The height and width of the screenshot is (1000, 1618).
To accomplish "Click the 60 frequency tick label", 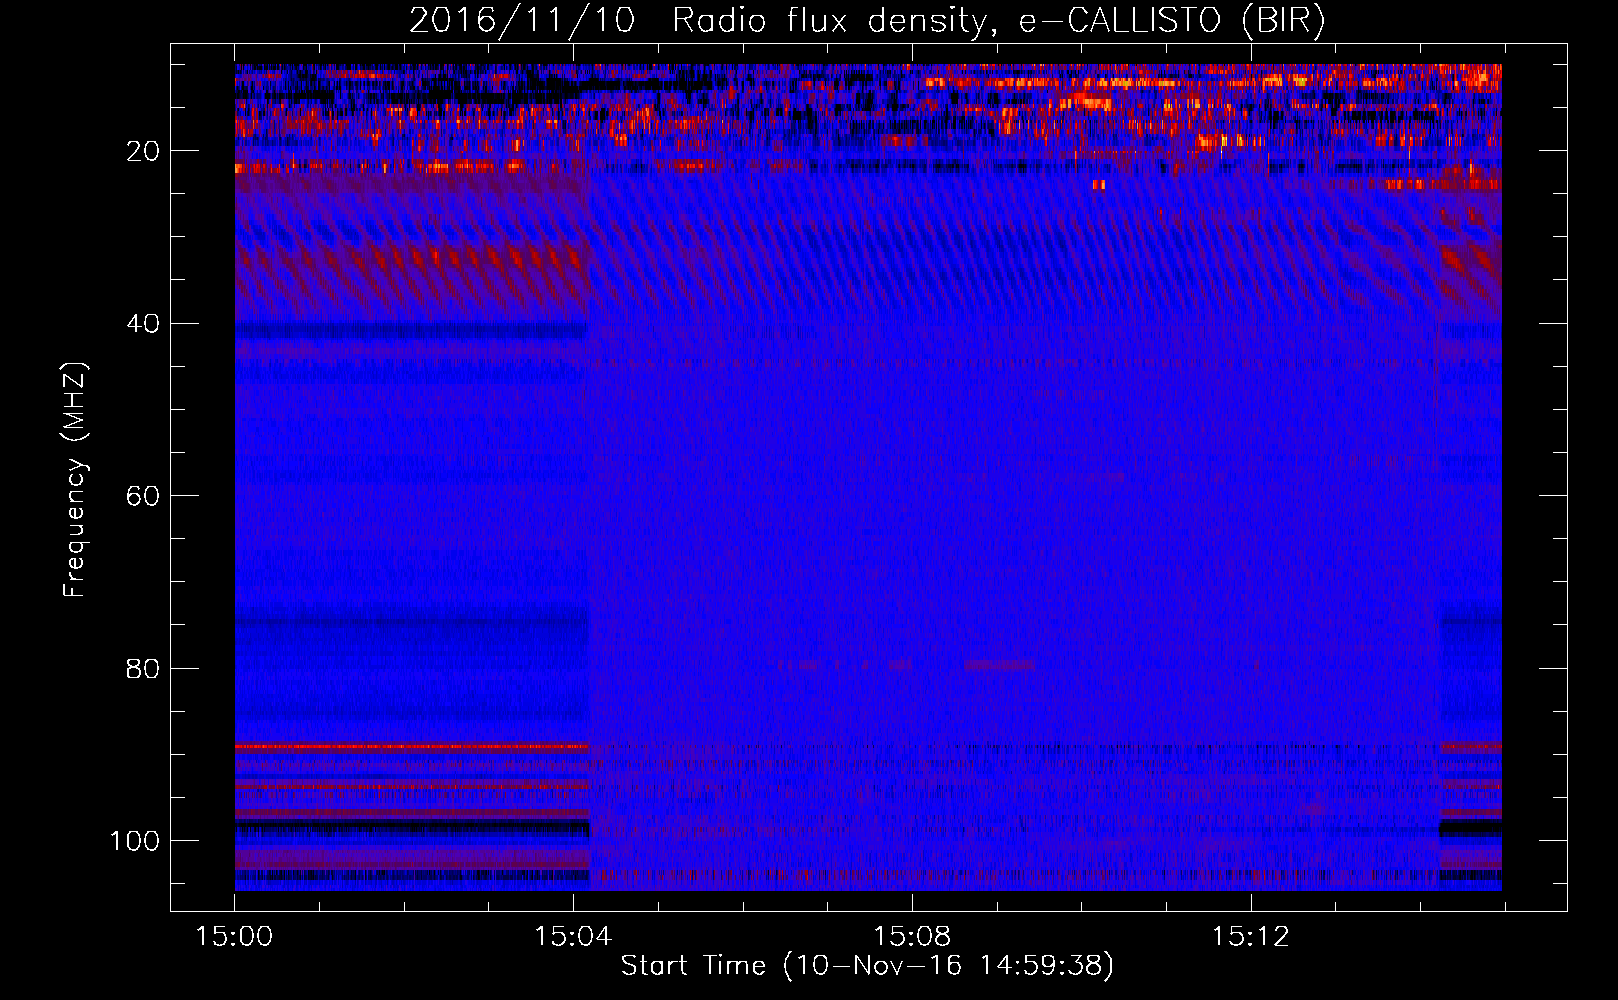I will (143, 496).
